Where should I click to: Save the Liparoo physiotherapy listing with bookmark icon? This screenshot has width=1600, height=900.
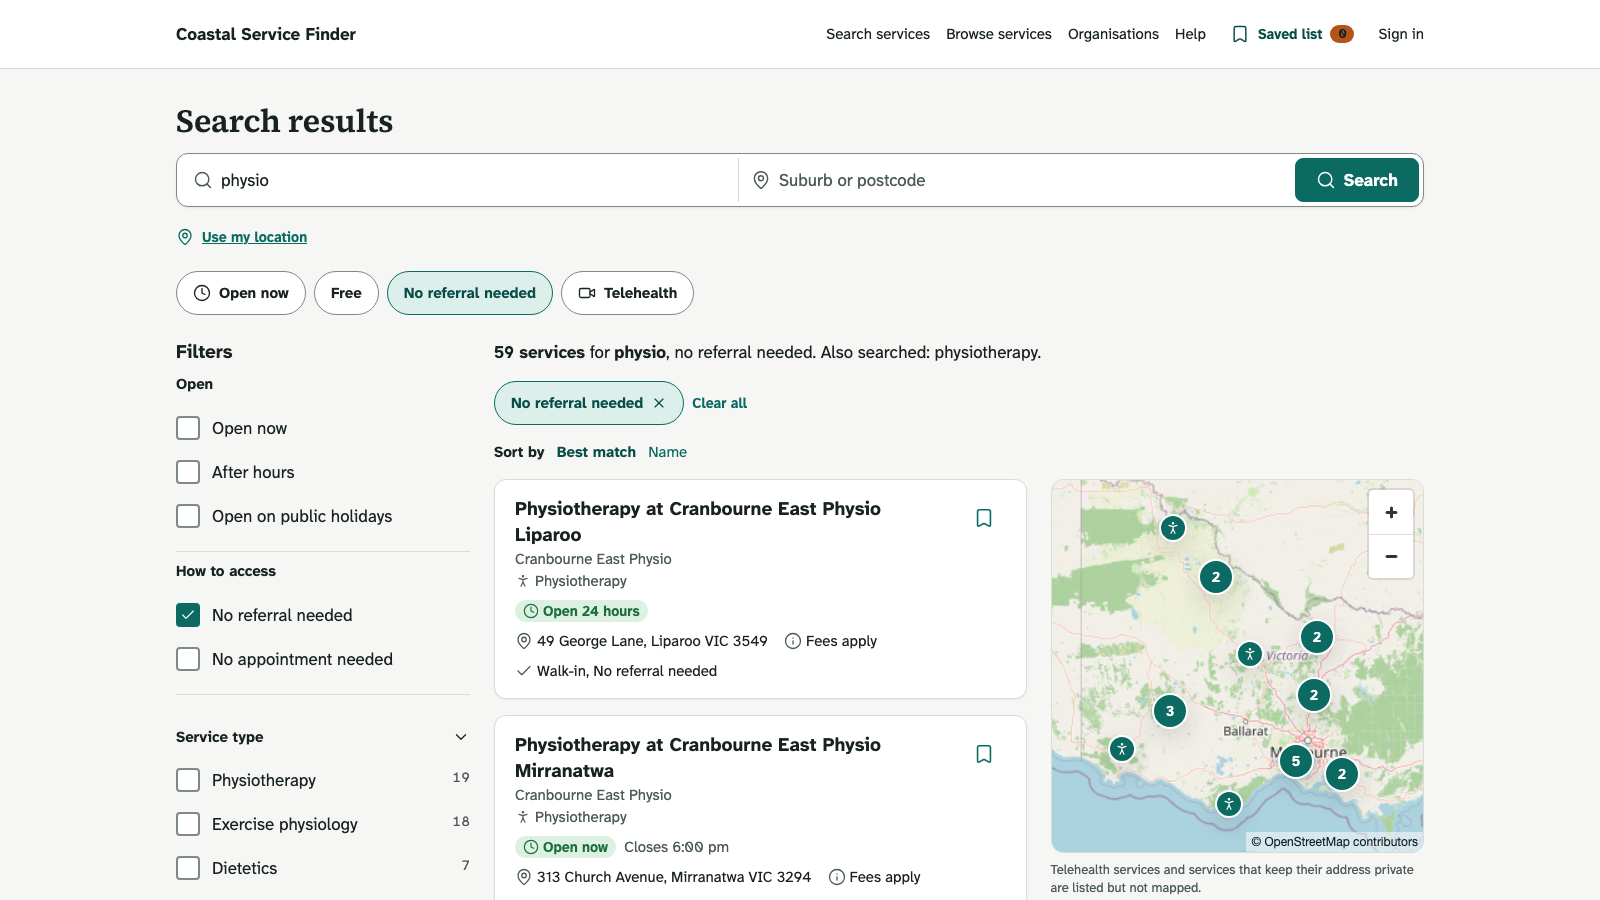[x=984, y=518]
